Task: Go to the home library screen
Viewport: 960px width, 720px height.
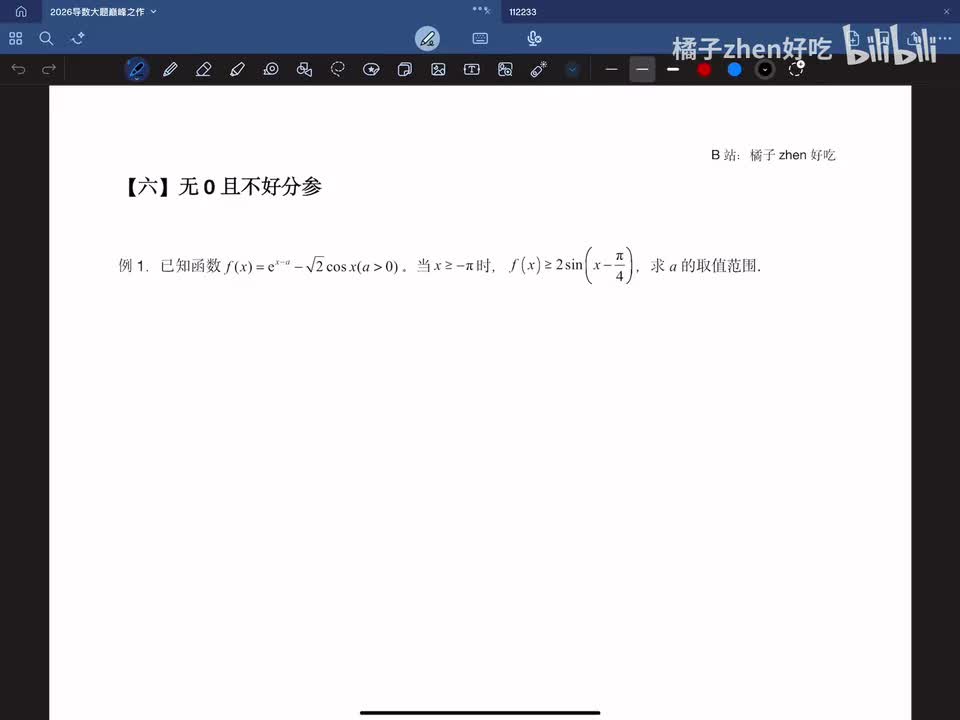Action: [21, 12]
